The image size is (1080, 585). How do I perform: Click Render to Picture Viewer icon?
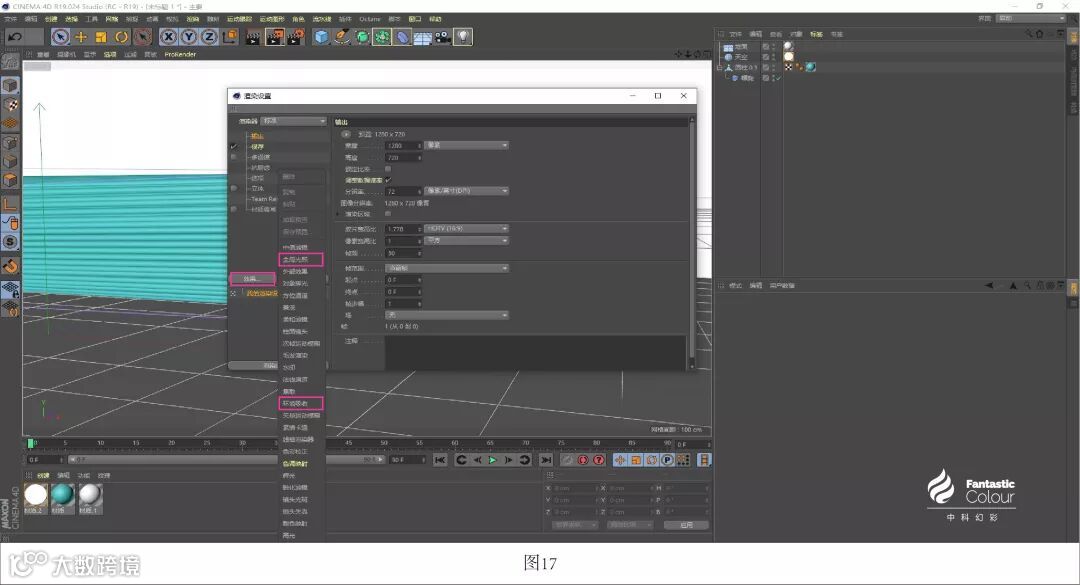click(x=274, y=37)
